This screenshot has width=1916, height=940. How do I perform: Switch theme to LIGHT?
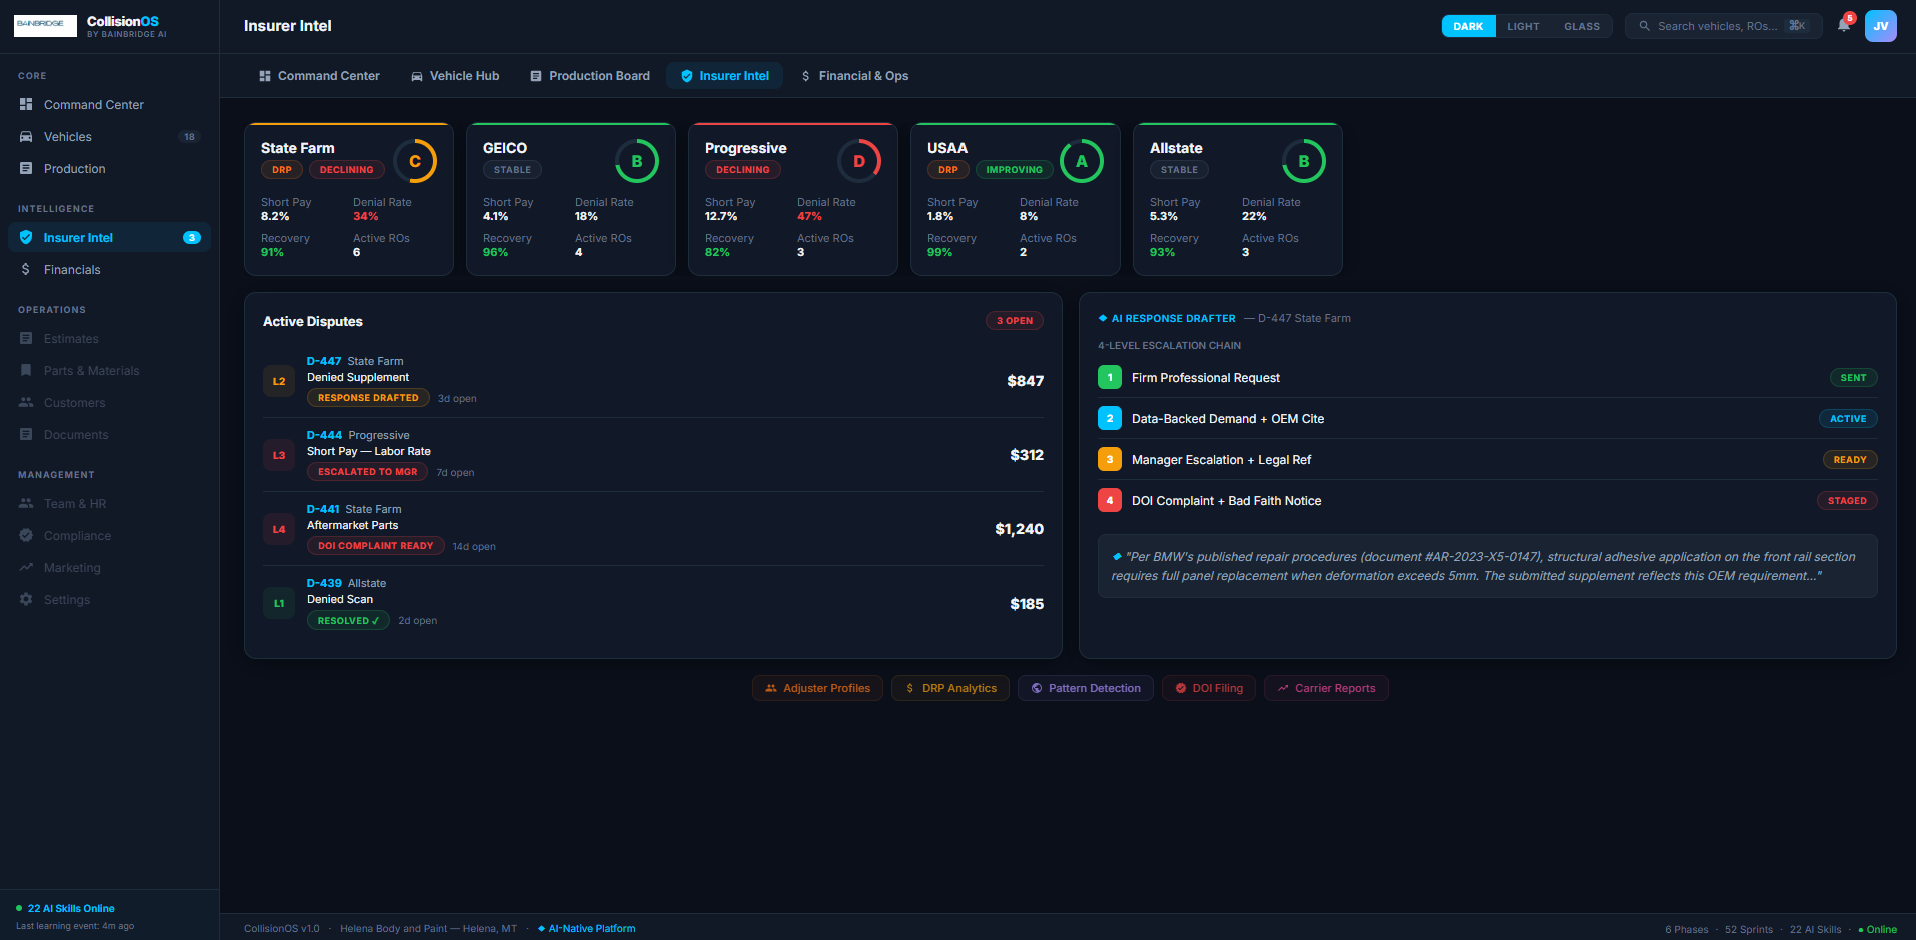(x=1523, y=26)
